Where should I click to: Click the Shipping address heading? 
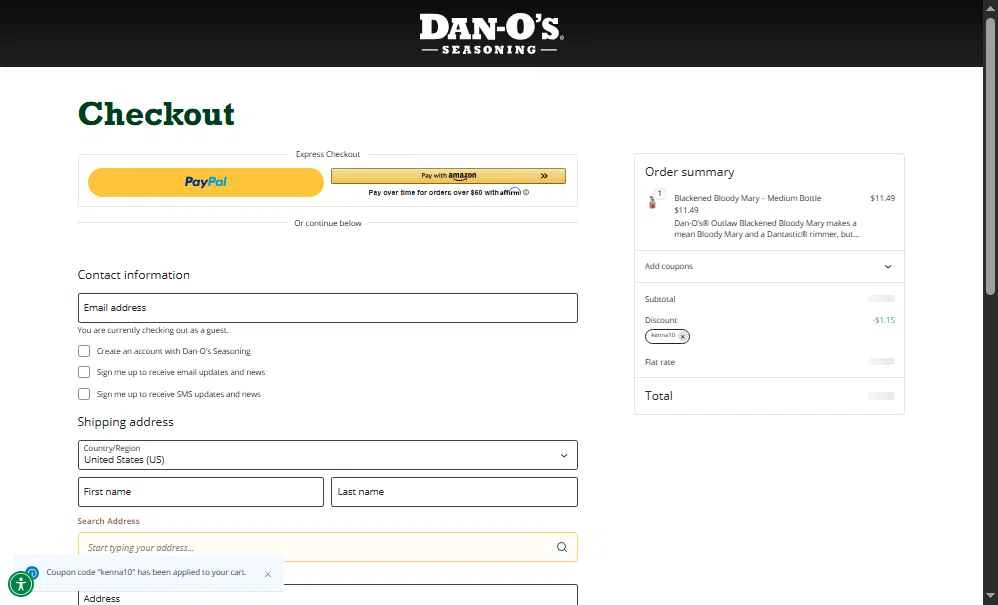(x=125, y=422)
